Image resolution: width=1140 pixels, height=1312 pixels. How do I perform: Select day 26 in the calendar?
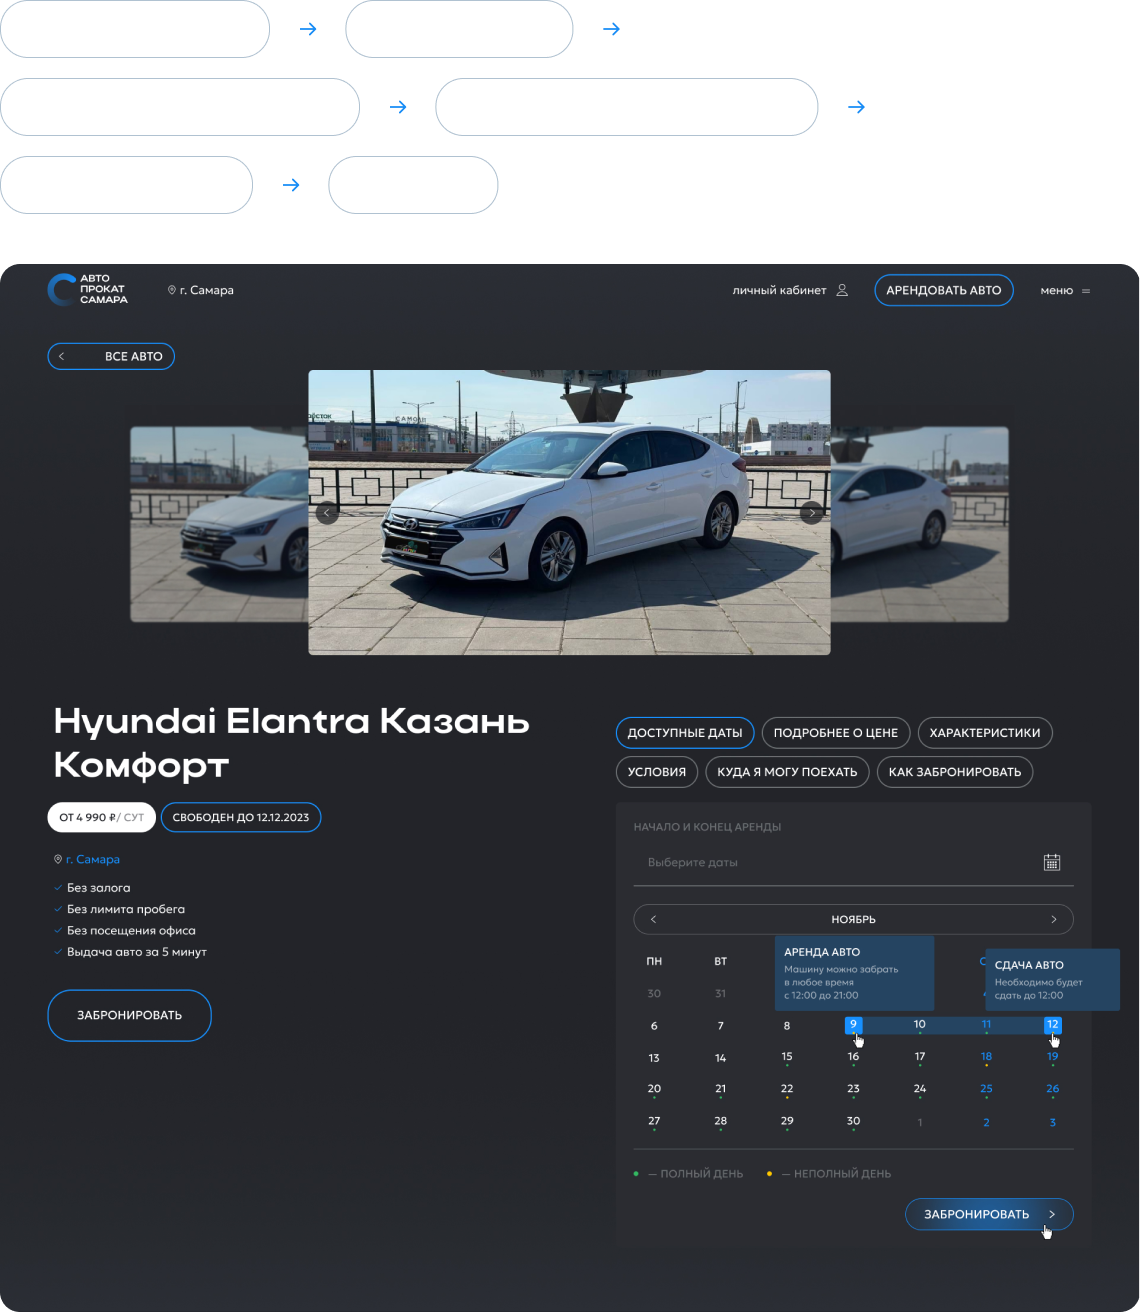(1052, 1089)
